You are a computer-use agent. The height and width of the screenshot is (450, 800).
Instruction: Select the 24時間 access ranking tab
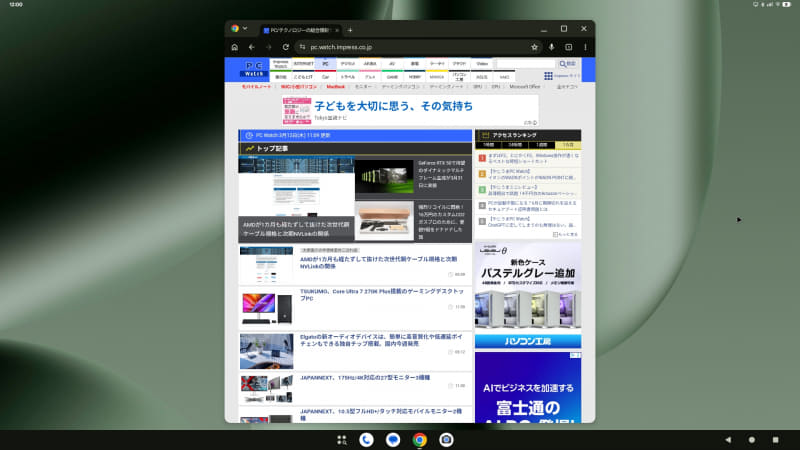[x=515, y=145]
